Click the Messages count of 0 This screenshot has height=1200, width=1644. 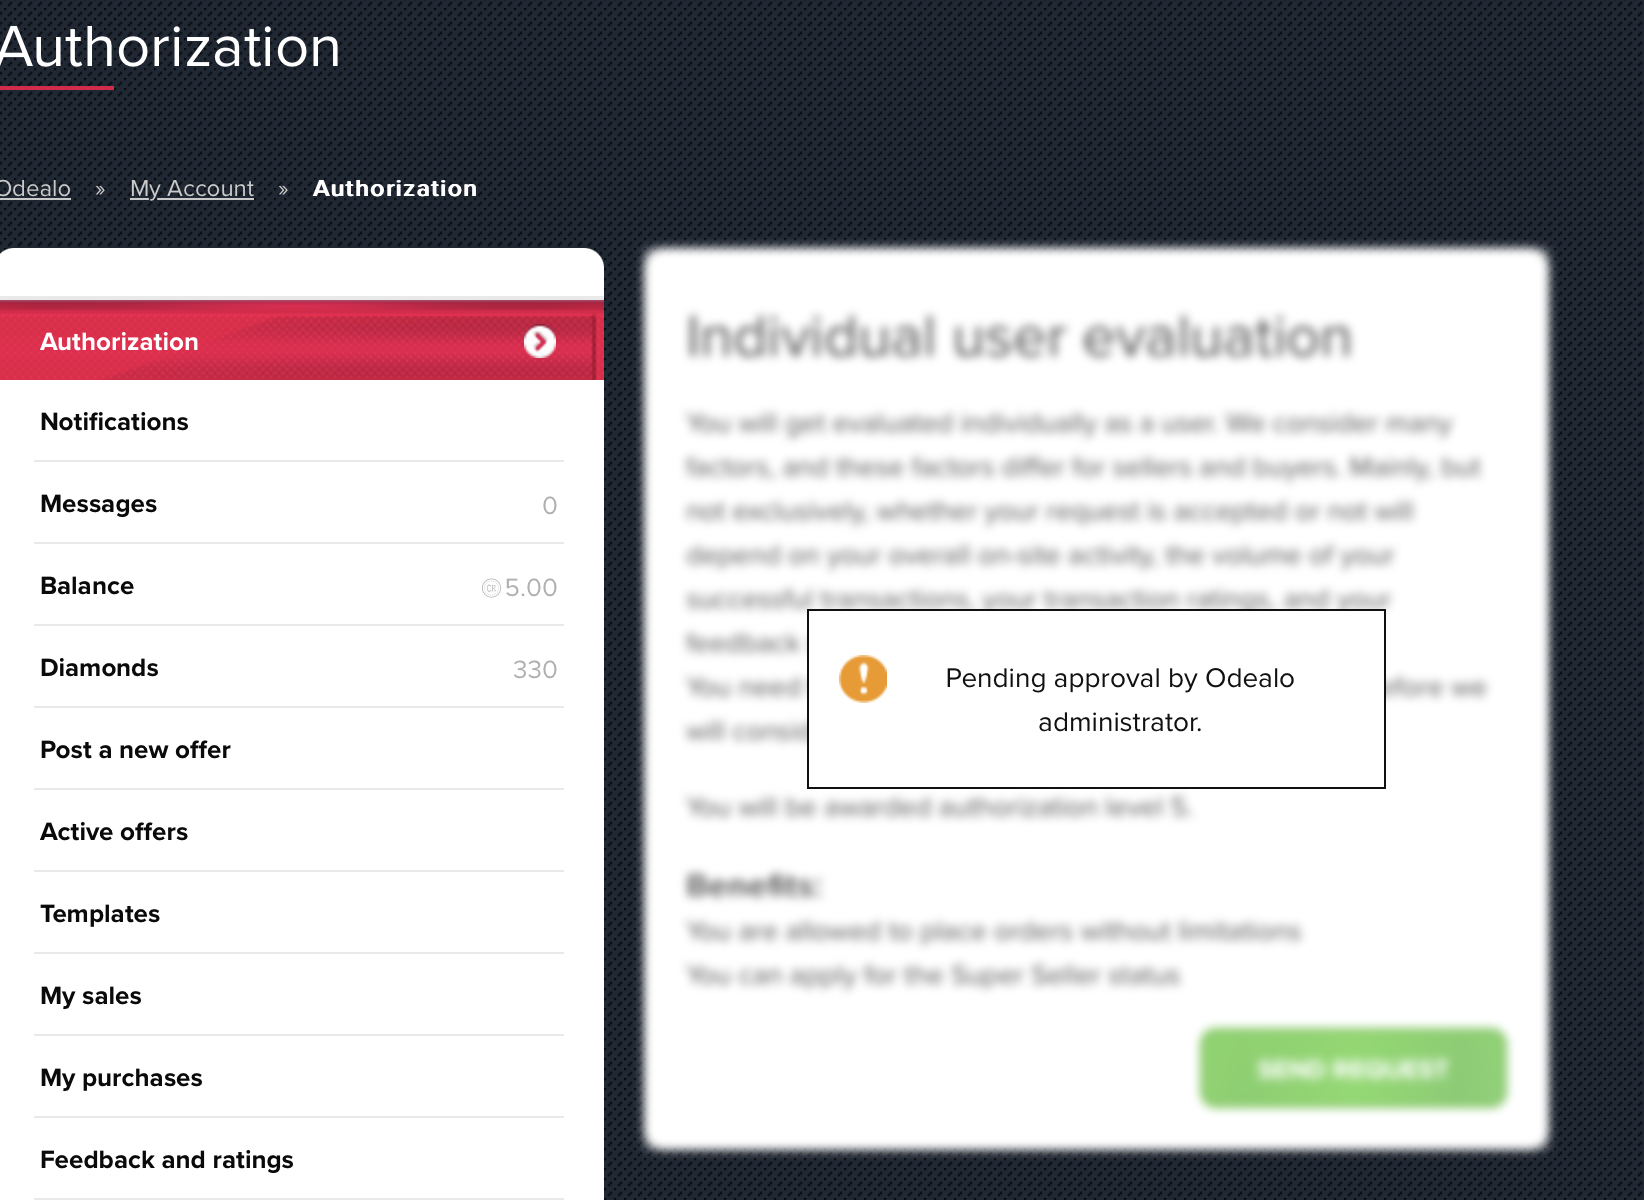click(549, 506)
